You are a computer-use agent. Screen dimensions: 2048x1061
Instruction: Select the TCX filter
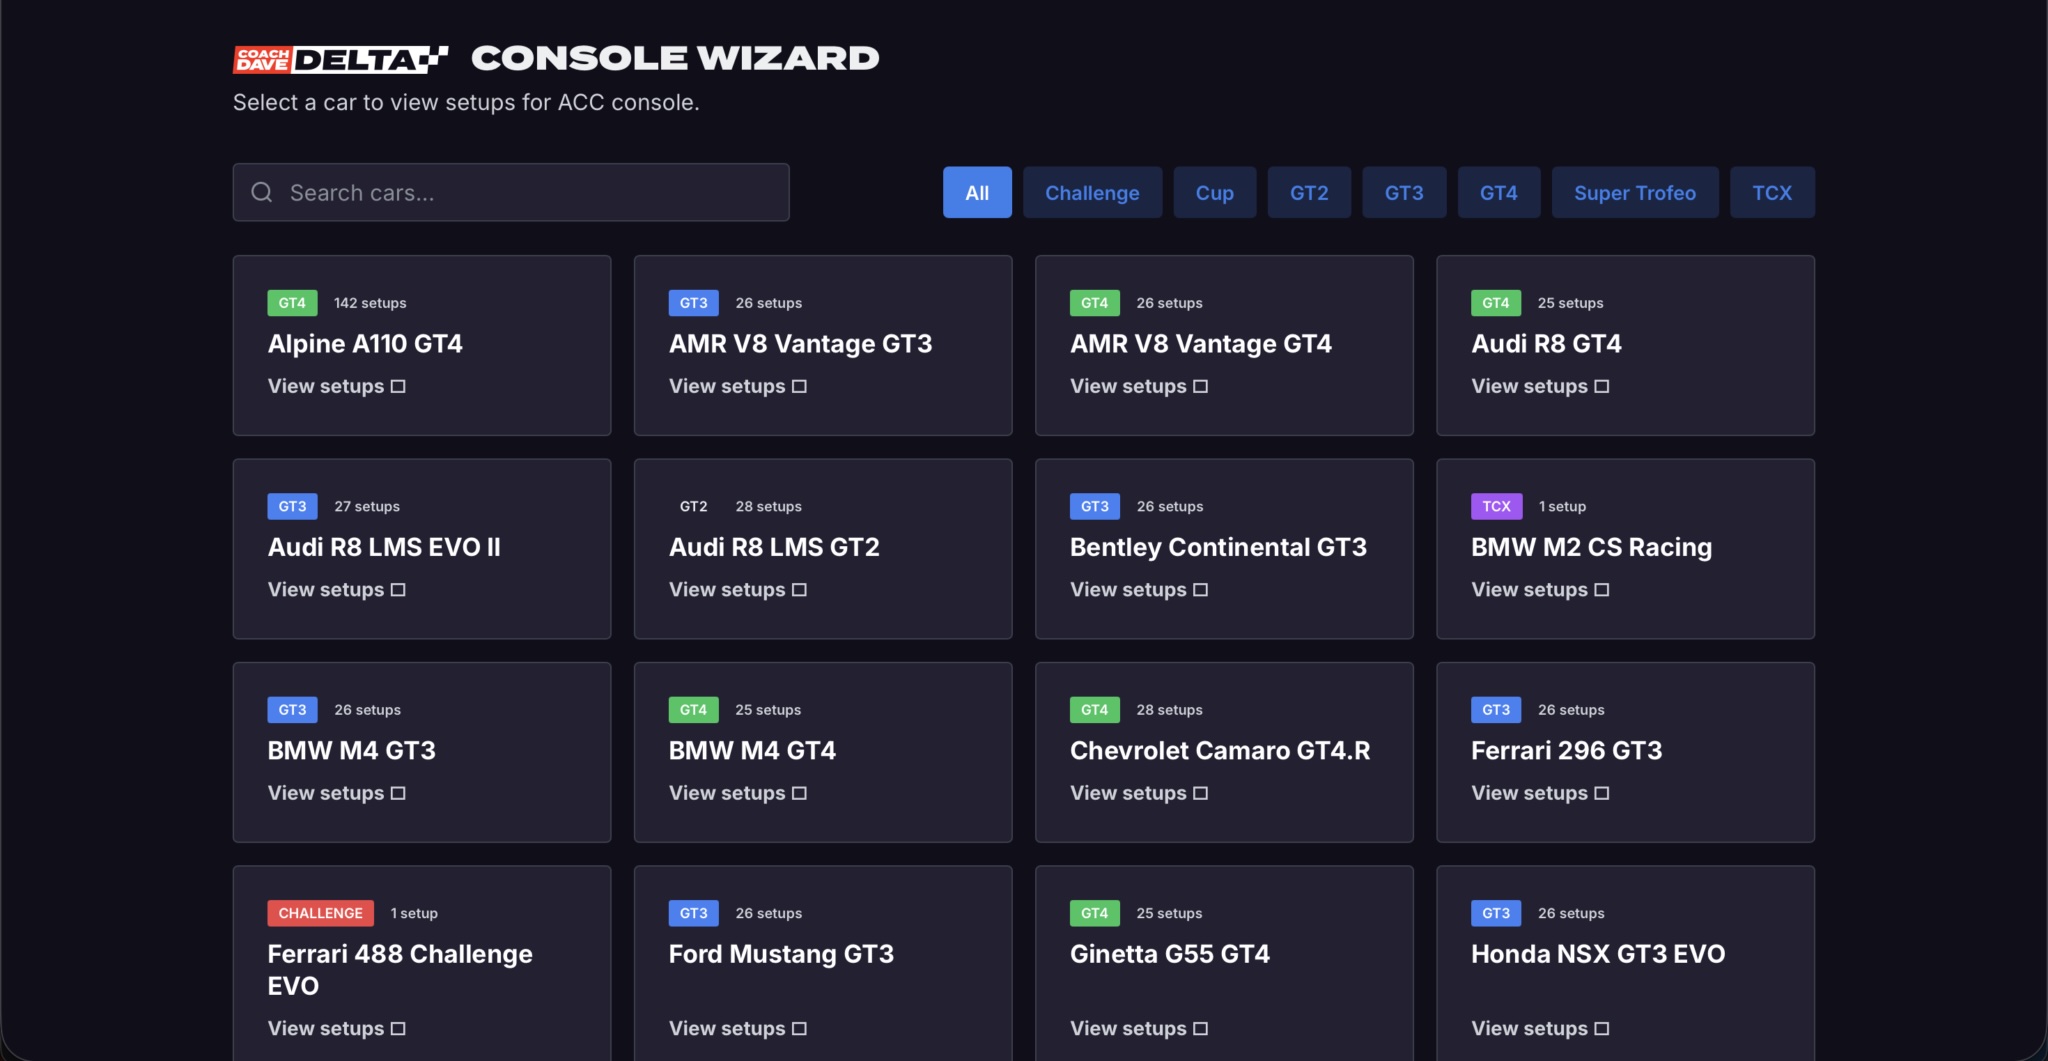1772,192
